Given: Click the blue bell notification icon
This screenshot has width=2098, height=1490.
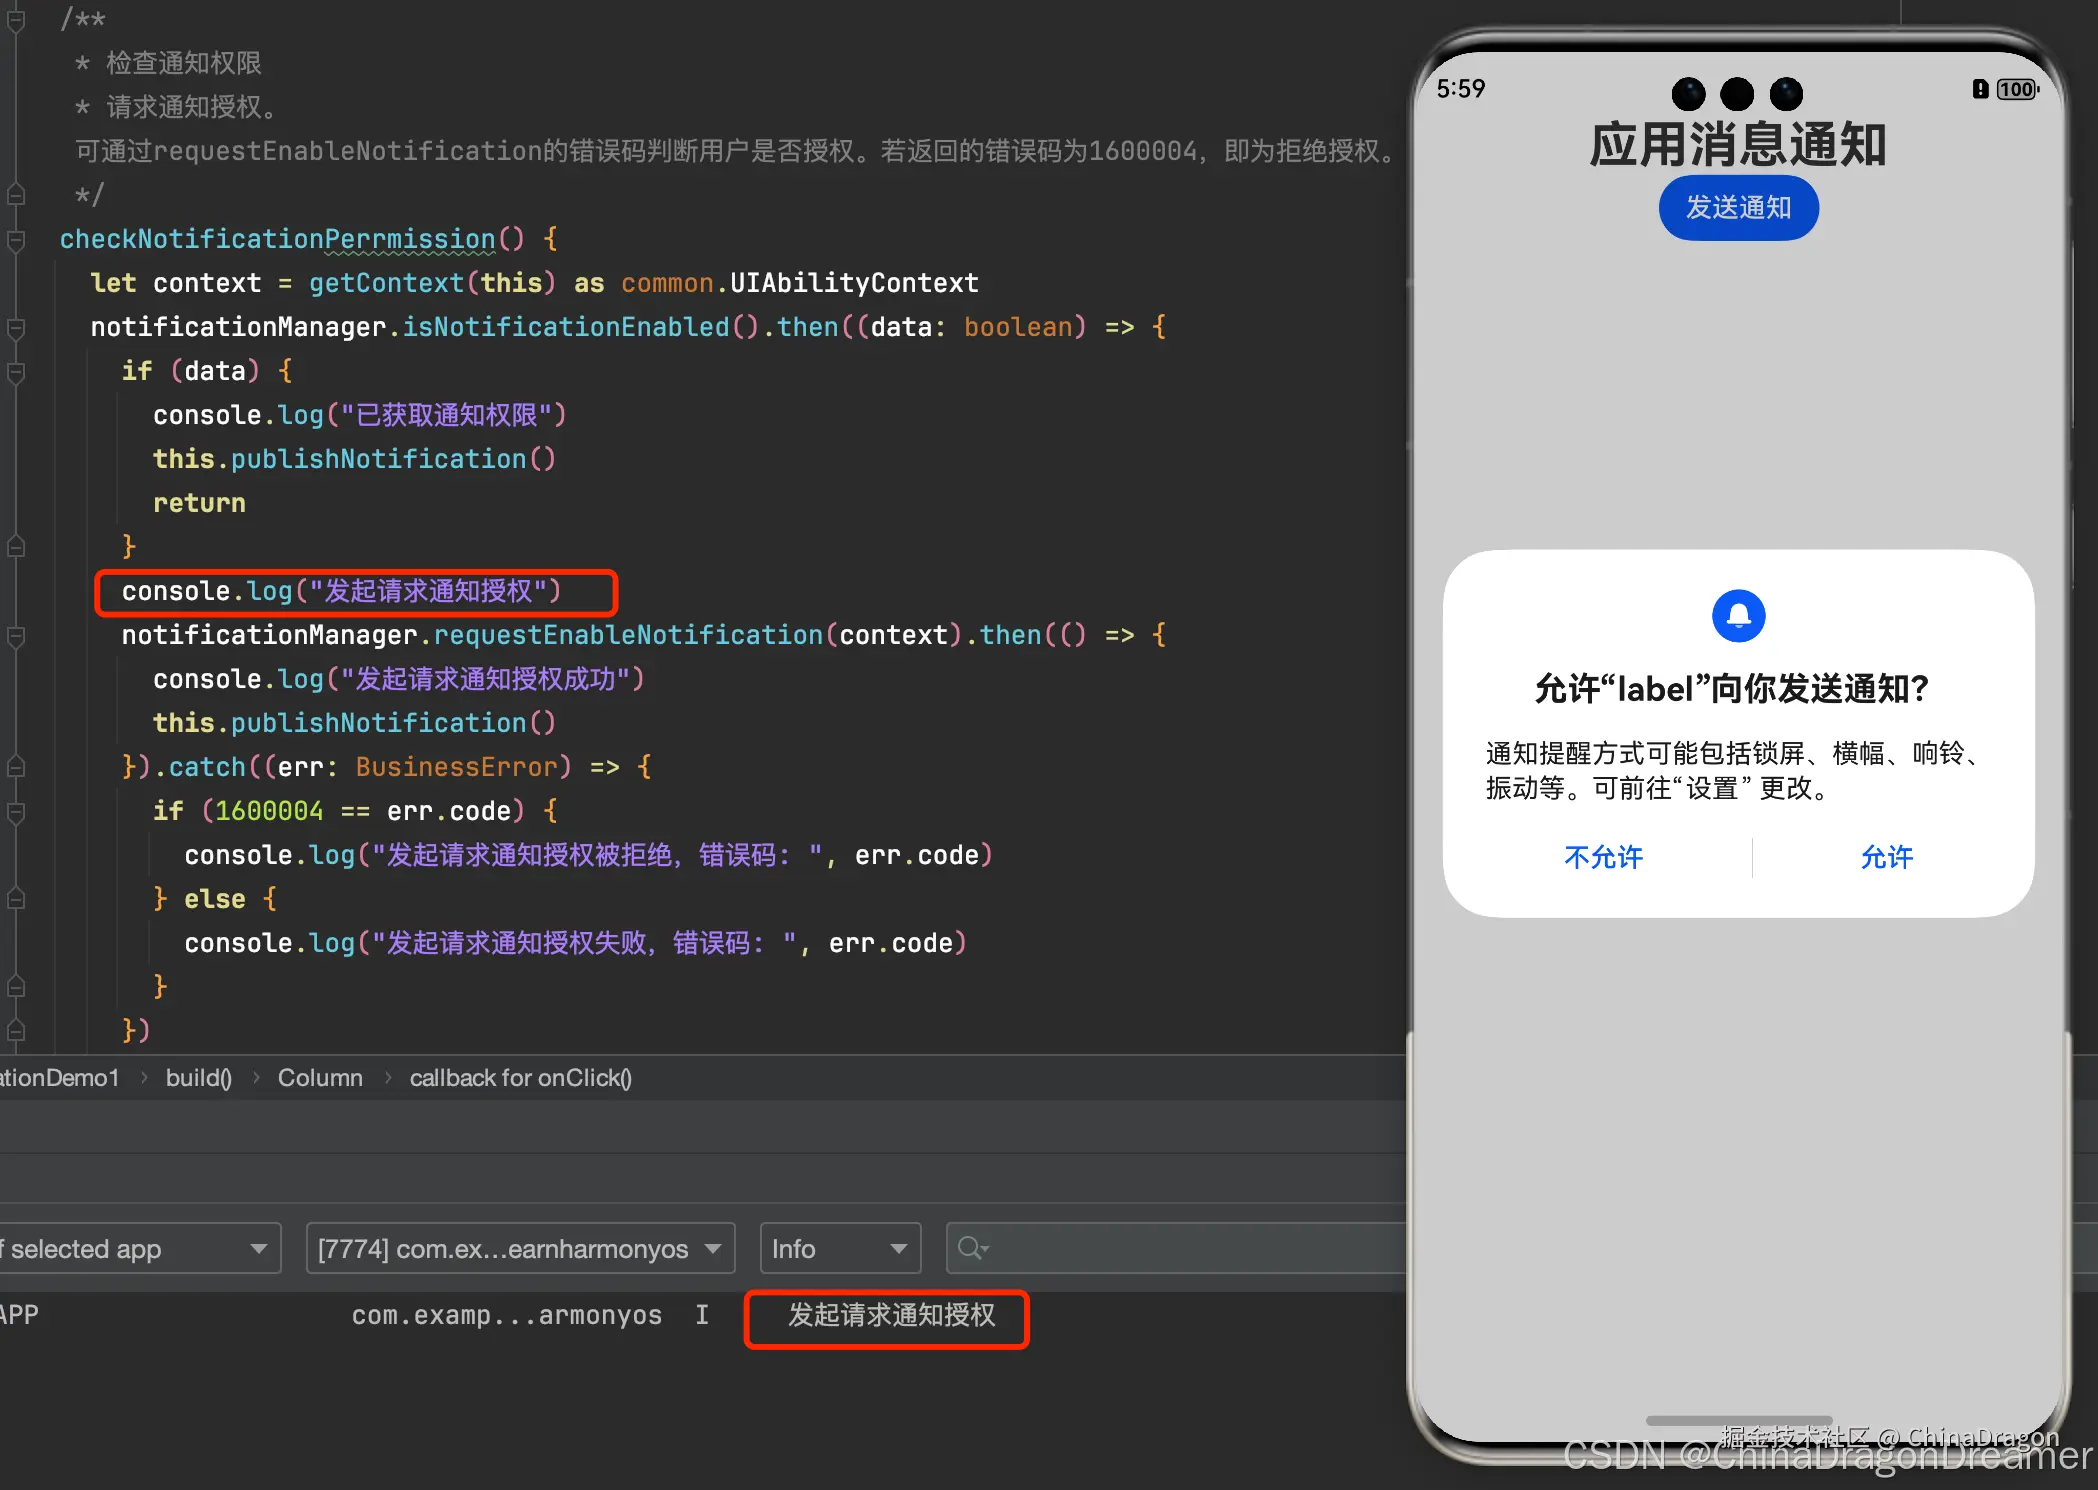Looking at the screenshot, I should 1738,615.
